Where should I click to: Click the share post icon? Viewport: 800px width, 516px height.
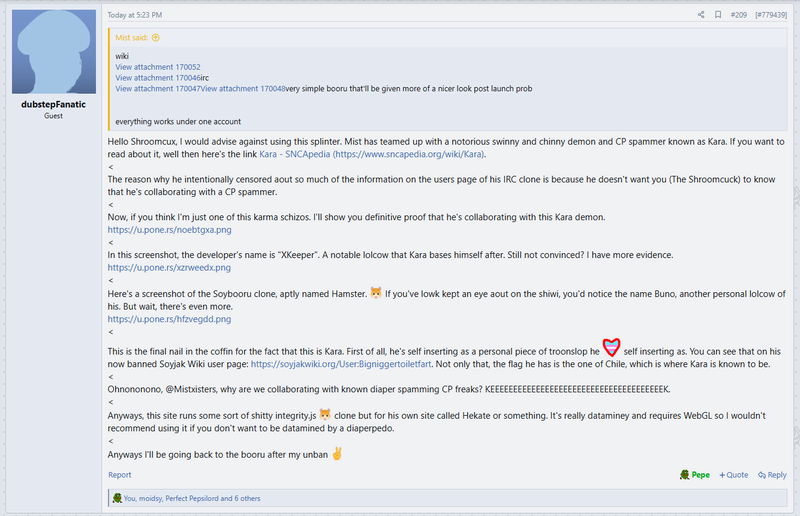click(701, 15)
